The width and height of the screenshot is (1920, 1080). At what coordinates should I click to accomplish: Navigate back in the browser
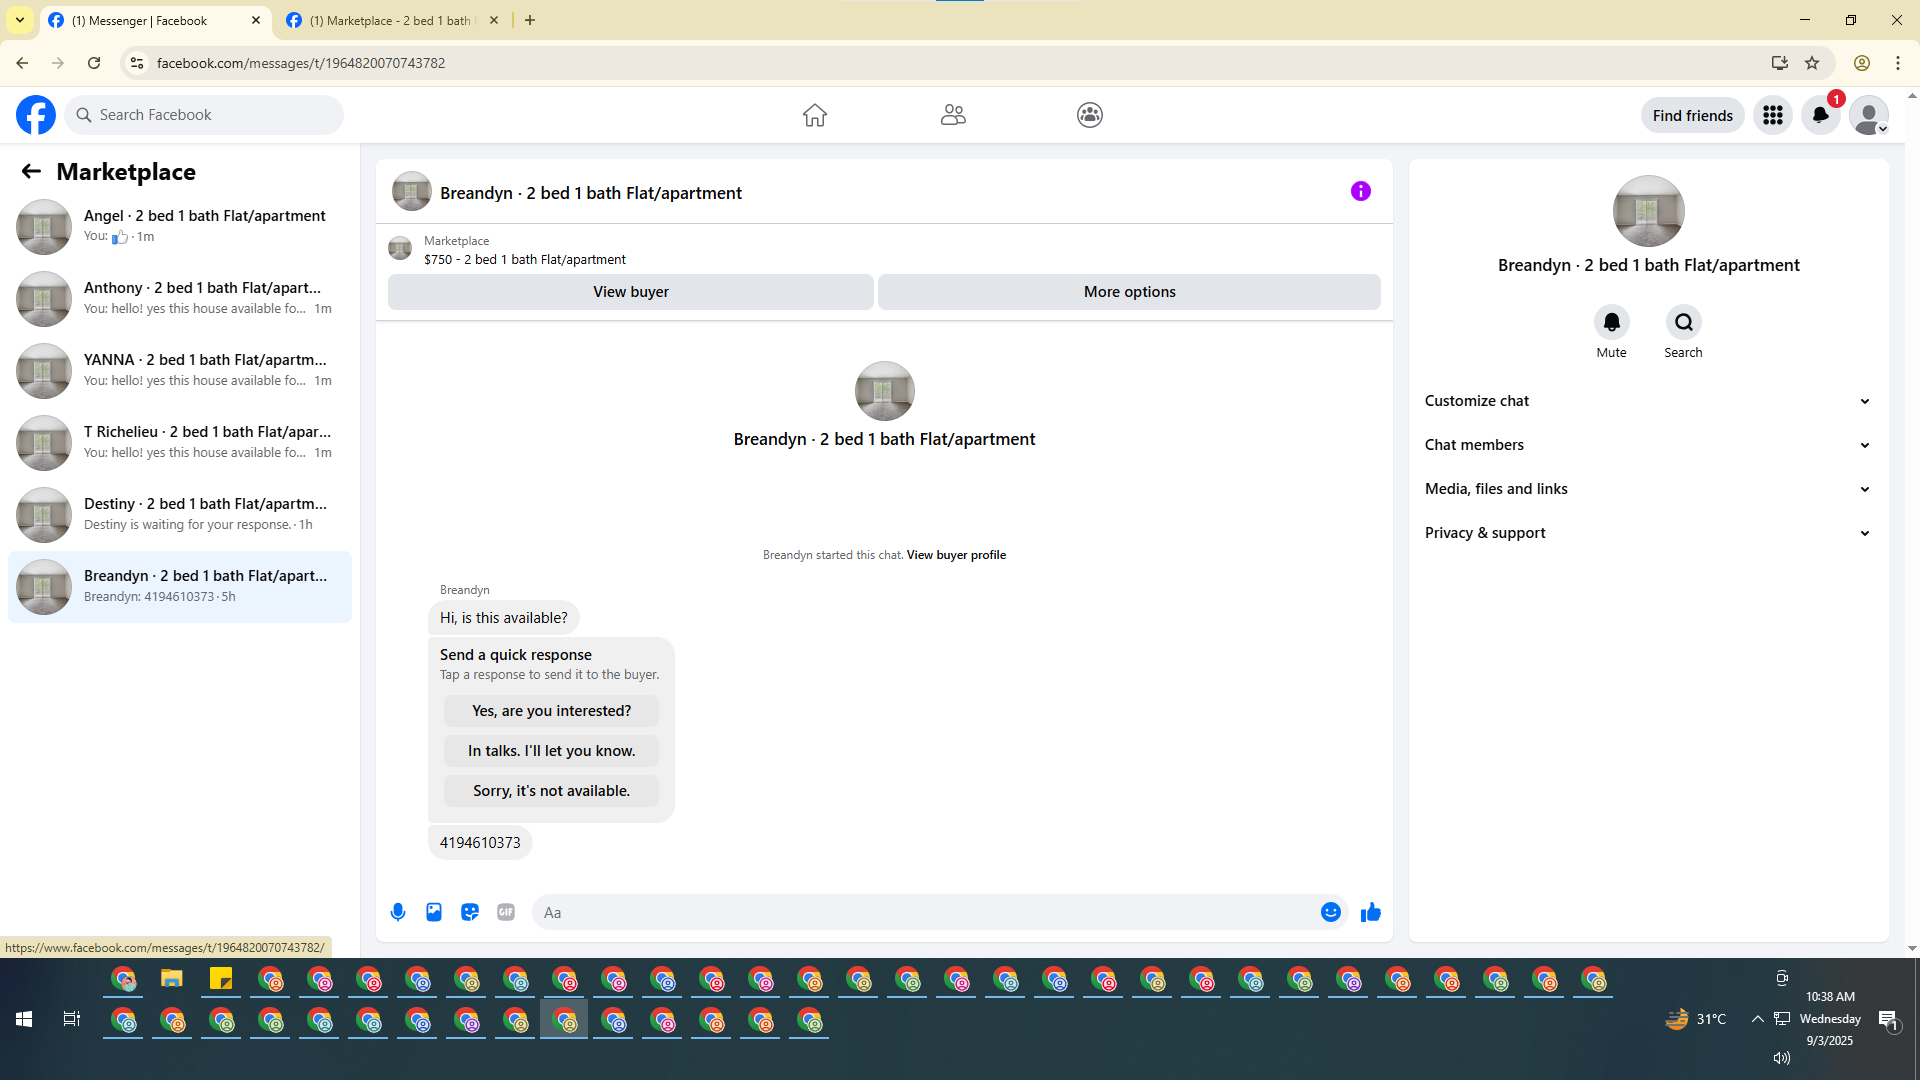22,63
